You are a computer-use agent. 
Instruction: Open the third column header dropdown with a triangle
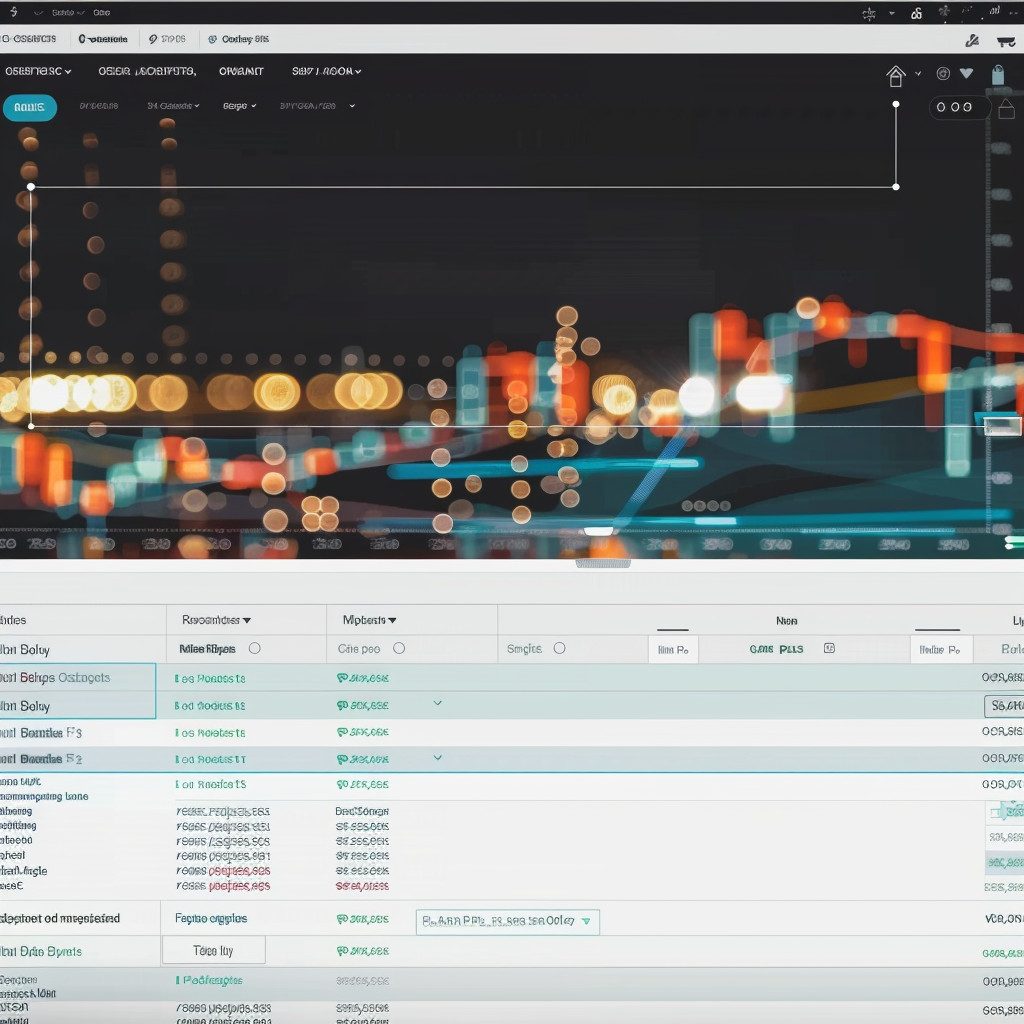tap(369, 620)
